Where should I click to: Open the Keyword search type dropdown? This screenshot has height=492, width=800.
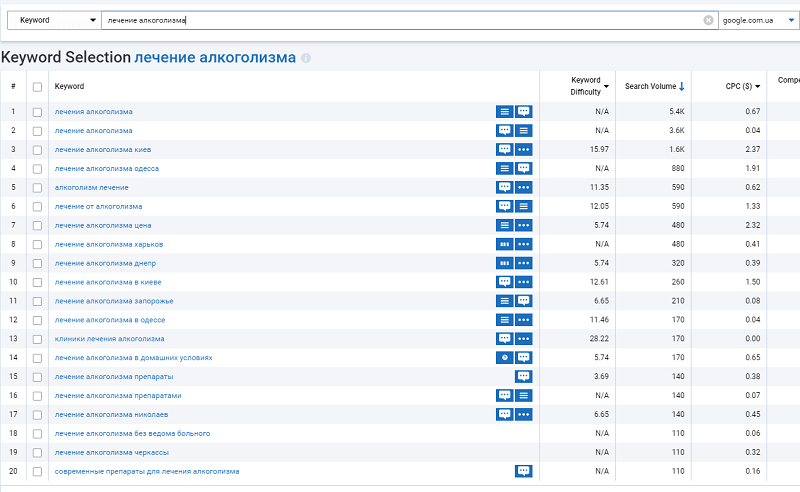point(57,20)
